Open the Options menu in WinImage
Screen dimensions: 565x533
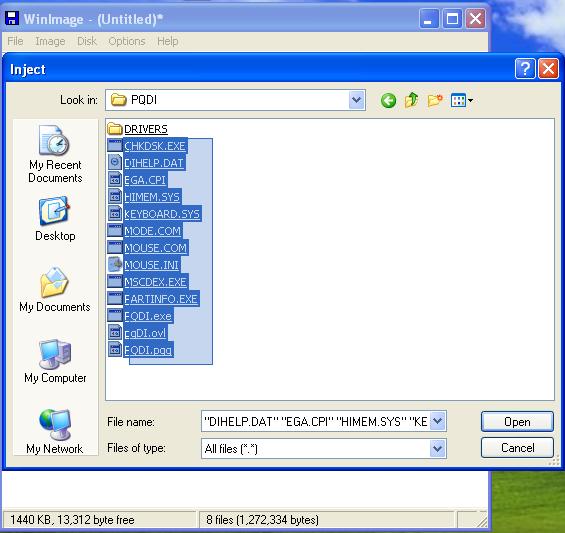coord(127,41)
